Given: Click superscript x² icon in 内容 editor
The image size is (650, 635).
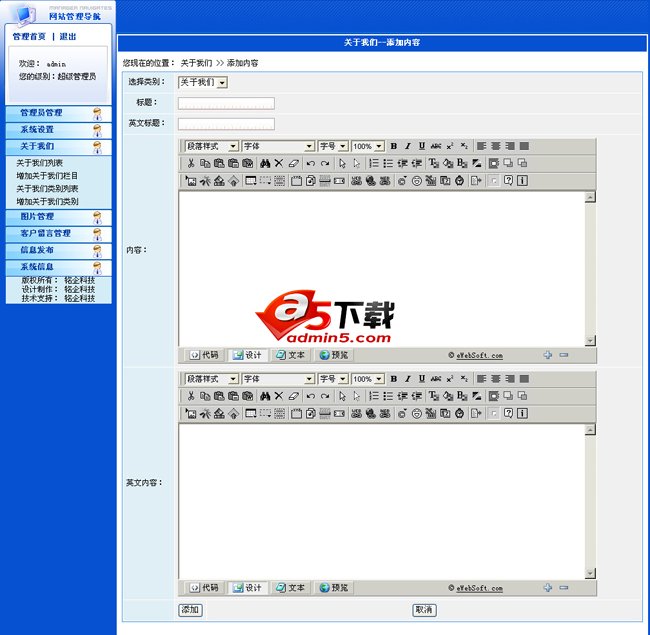Looking at the screenshot, I should pos(450,146).
